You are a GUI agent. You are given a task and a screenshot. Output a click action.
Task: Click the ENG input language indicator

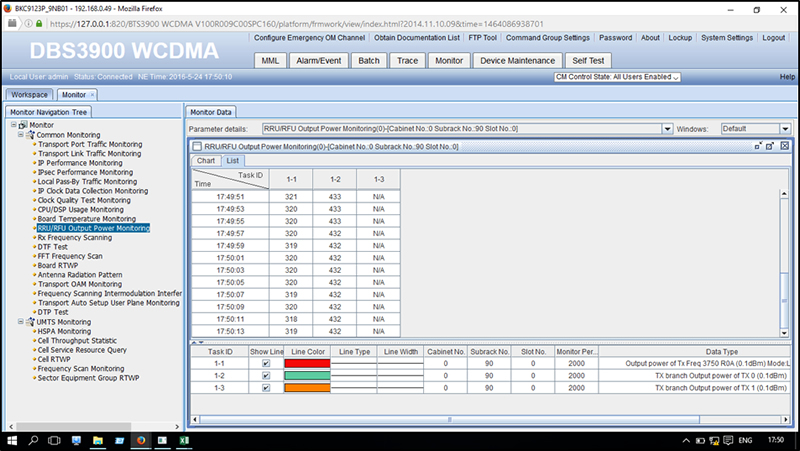tap(745, 440)
